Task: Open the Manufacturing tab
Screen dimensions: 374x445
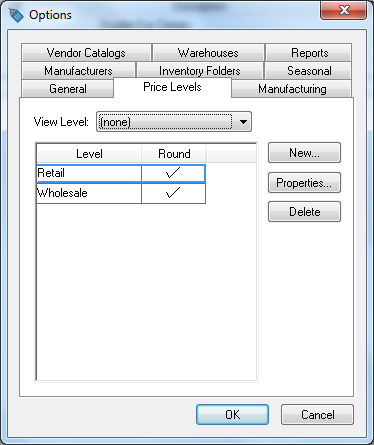Action: pos(292,88)
